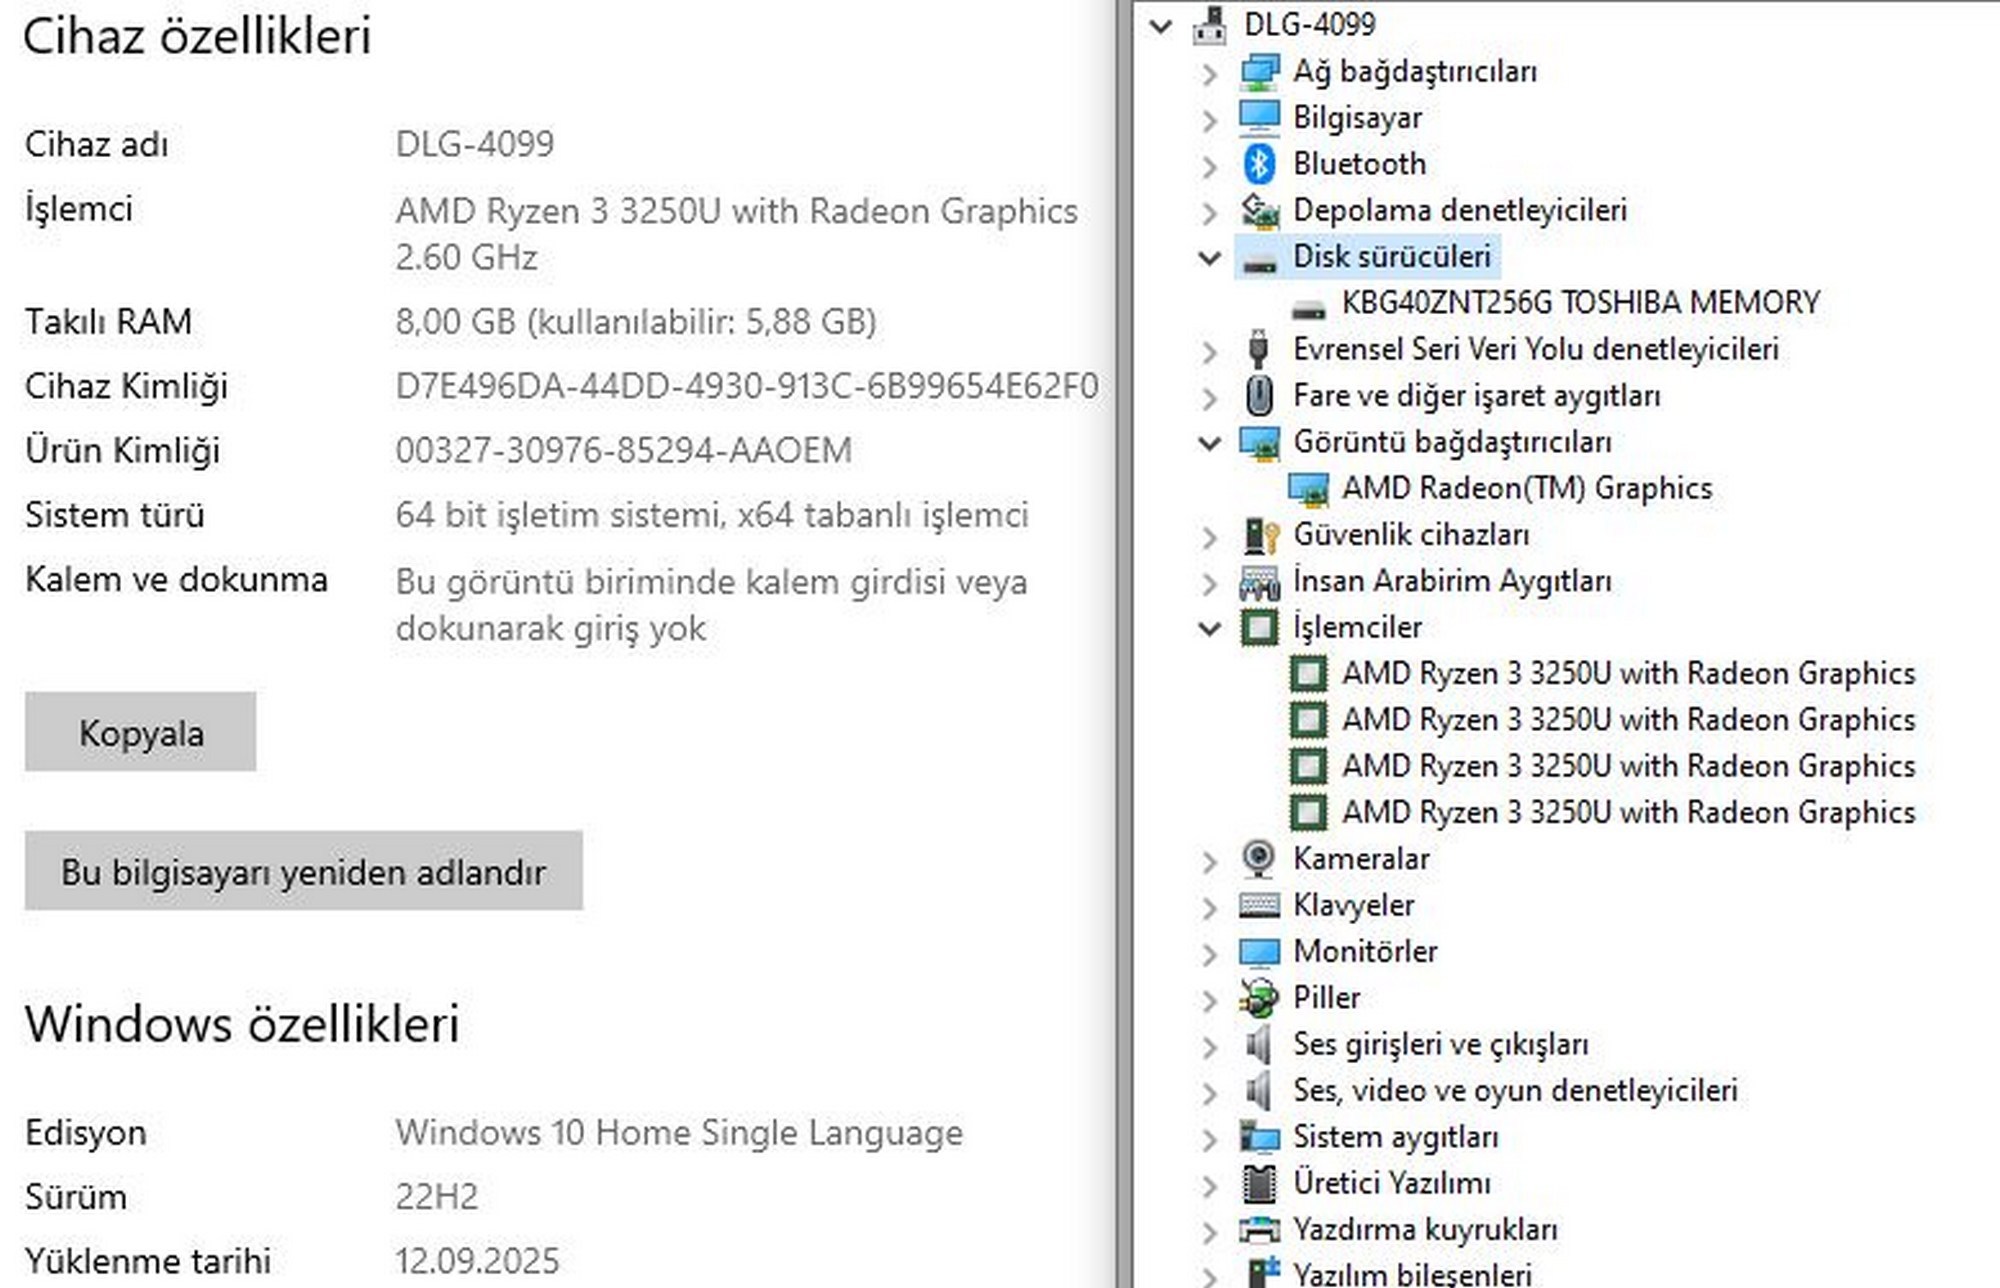Click the Fare ve diğer işaret aygıtları mouse icon
2000x1288 pixels.
pos(1259,396)
